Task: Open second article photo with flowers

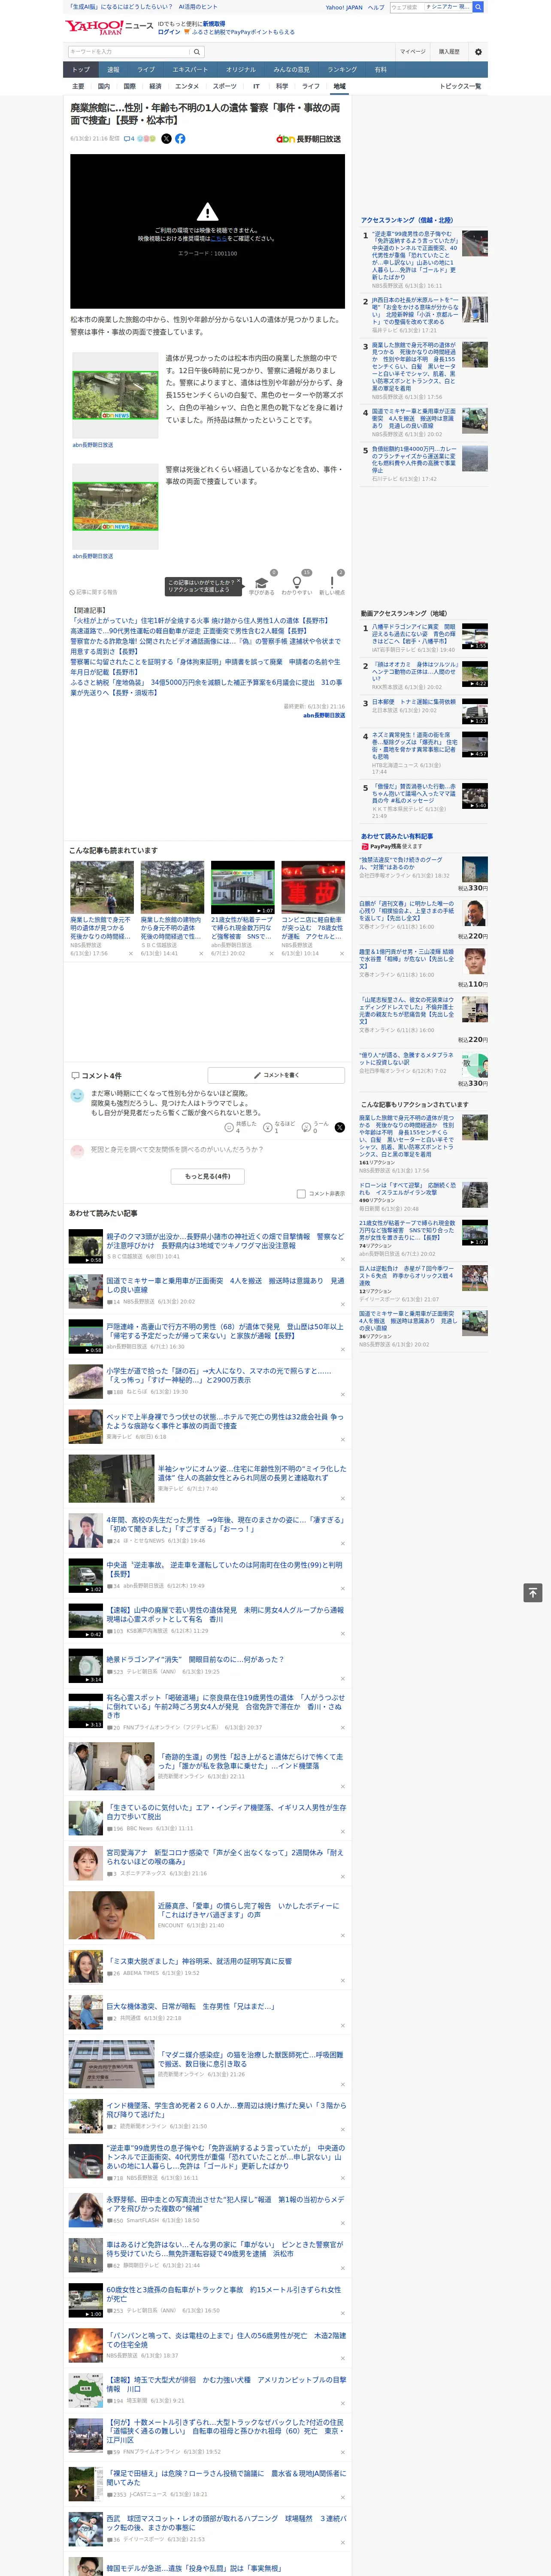Action: click(116, 506)
